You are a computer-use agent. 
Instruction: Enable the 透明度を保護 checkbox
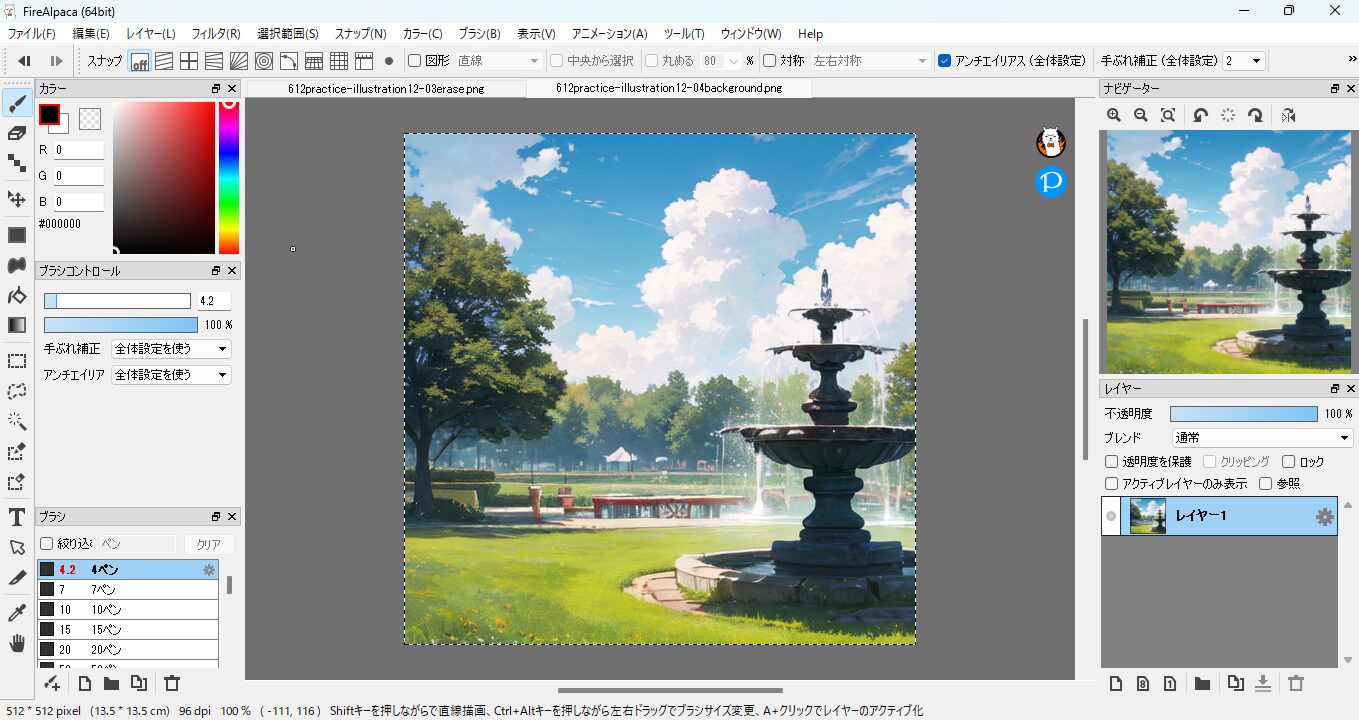pos(1111,462)
